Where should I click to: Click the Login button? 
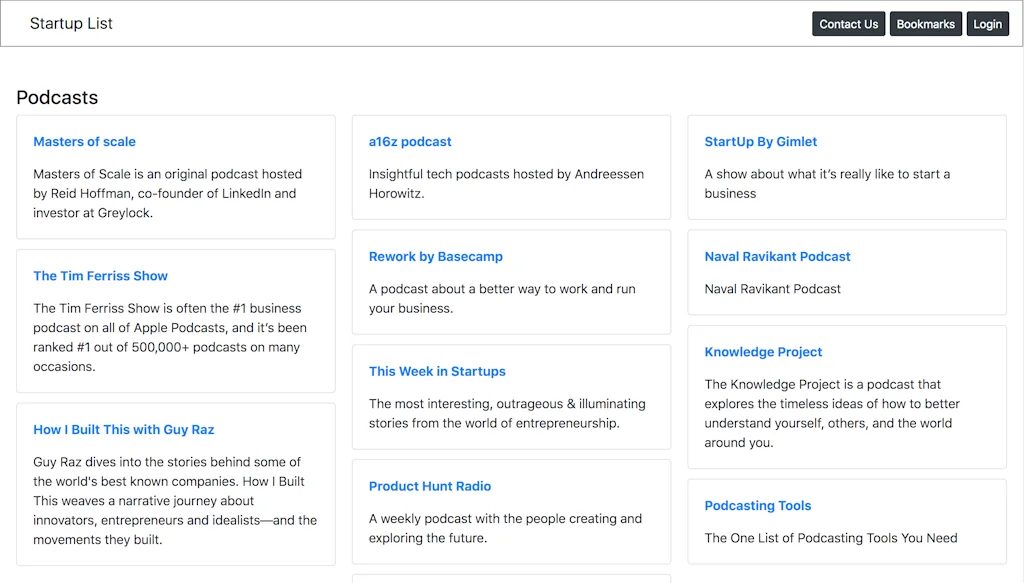pyautogui.click(x=987, y=24)
